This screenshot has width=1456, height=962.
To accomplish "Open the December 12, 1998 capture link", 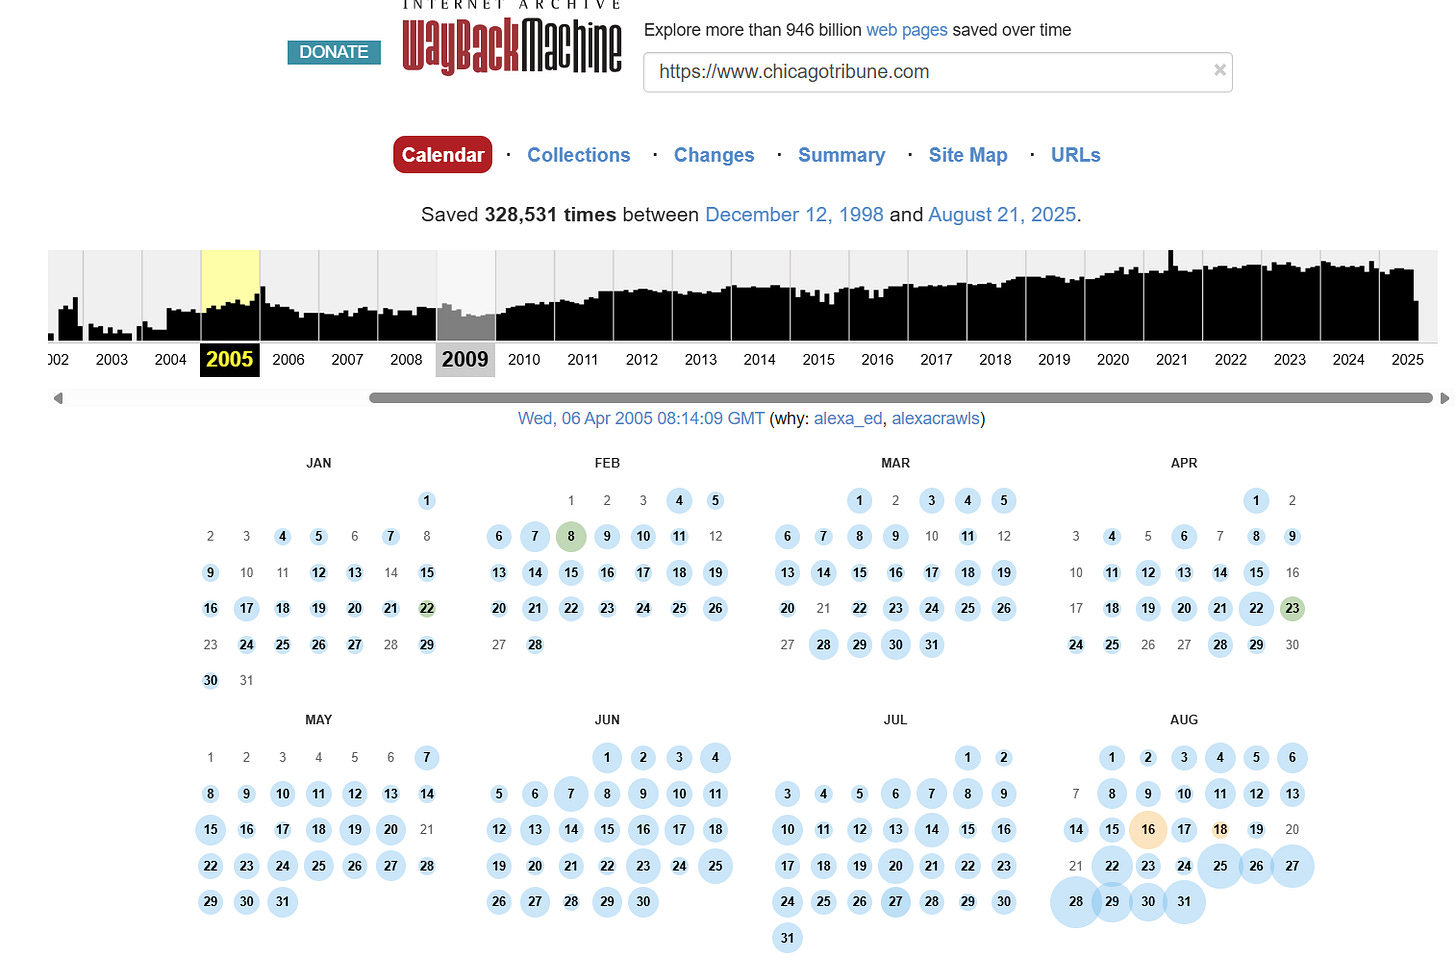I will point(794,215).
